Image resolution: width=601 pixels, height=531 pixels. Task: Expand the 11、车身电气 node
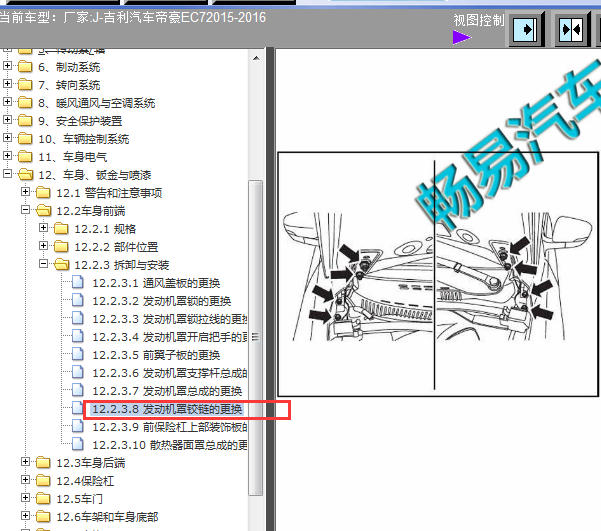point(7,156)
